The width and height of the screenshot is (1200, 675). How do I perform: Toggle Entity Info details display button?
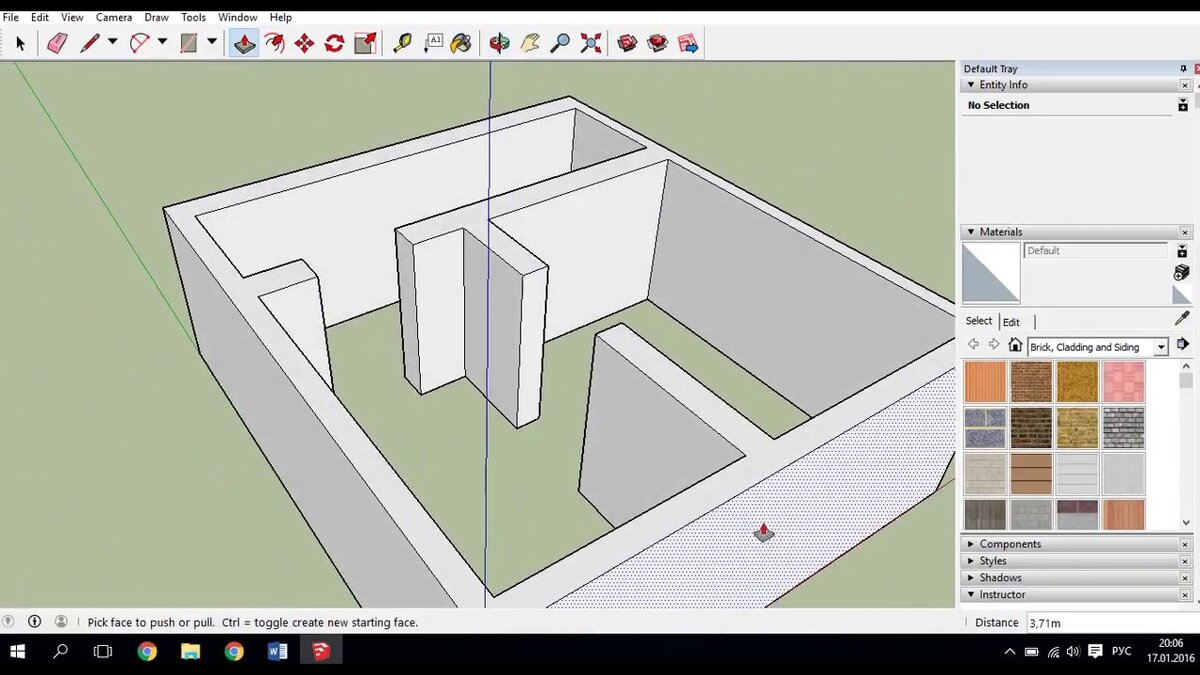pyautogui.click(x=1183, y=105)
